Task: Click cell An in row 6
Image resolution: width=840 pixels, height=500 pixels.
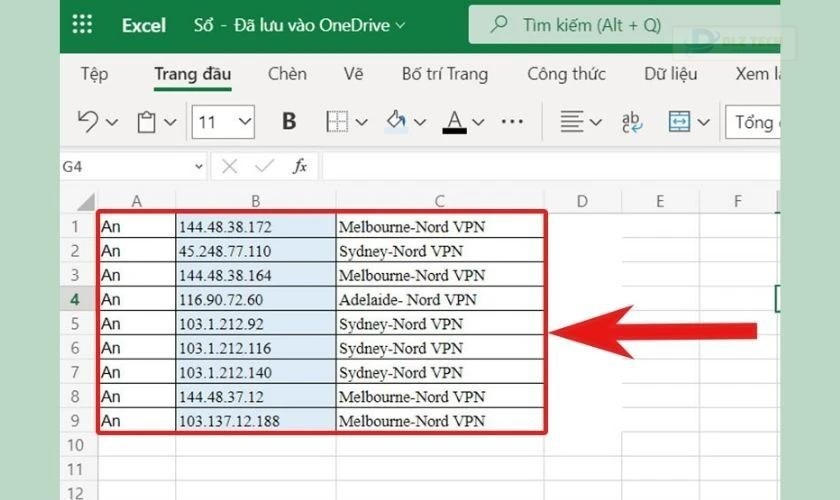Action: [x=137, y=347]
